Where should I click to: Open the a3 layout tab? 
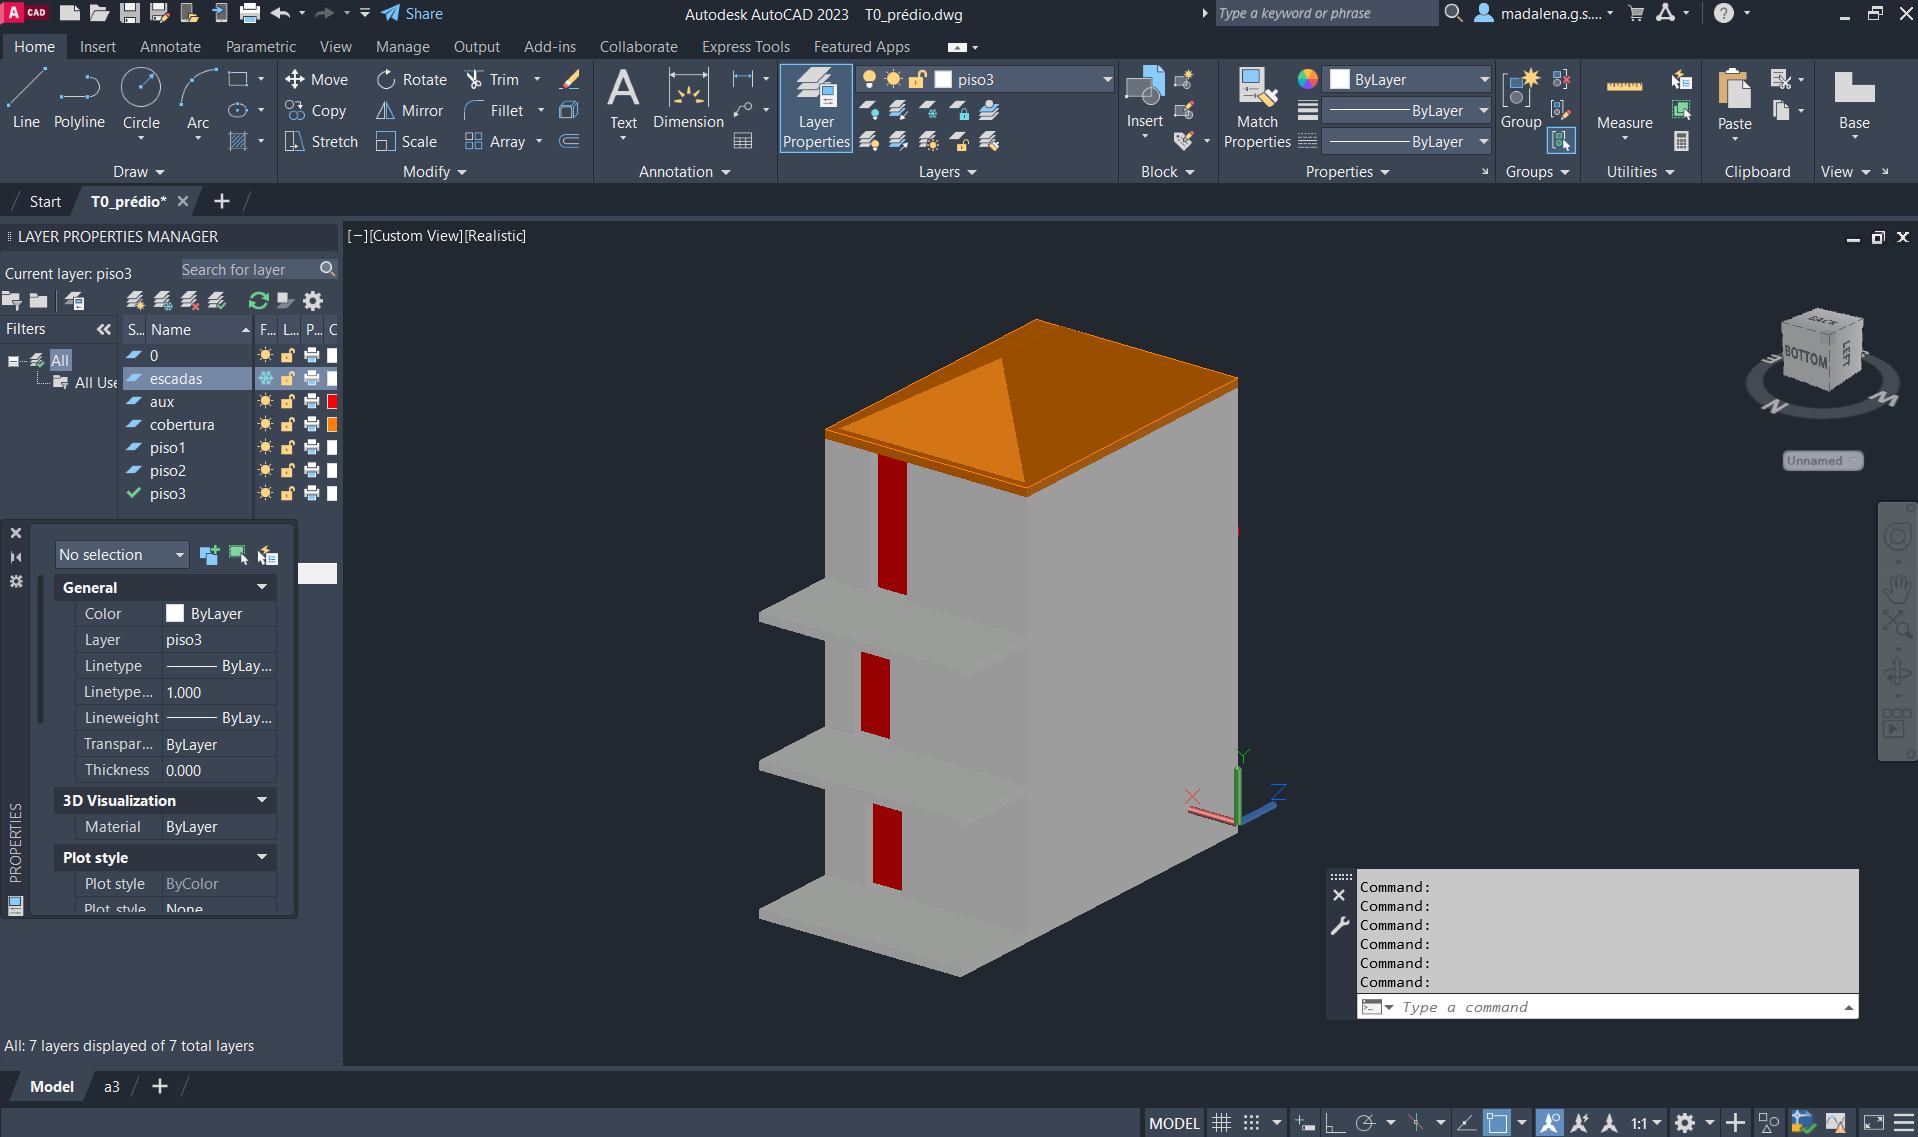click(112, 1087)
